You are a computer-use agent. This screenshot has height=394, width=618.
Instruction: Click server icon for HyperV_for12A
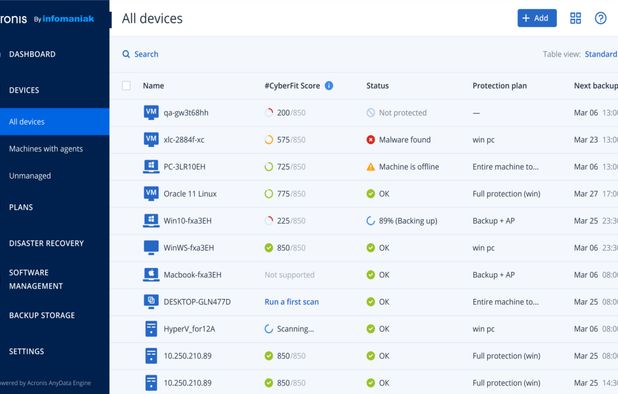151,329
